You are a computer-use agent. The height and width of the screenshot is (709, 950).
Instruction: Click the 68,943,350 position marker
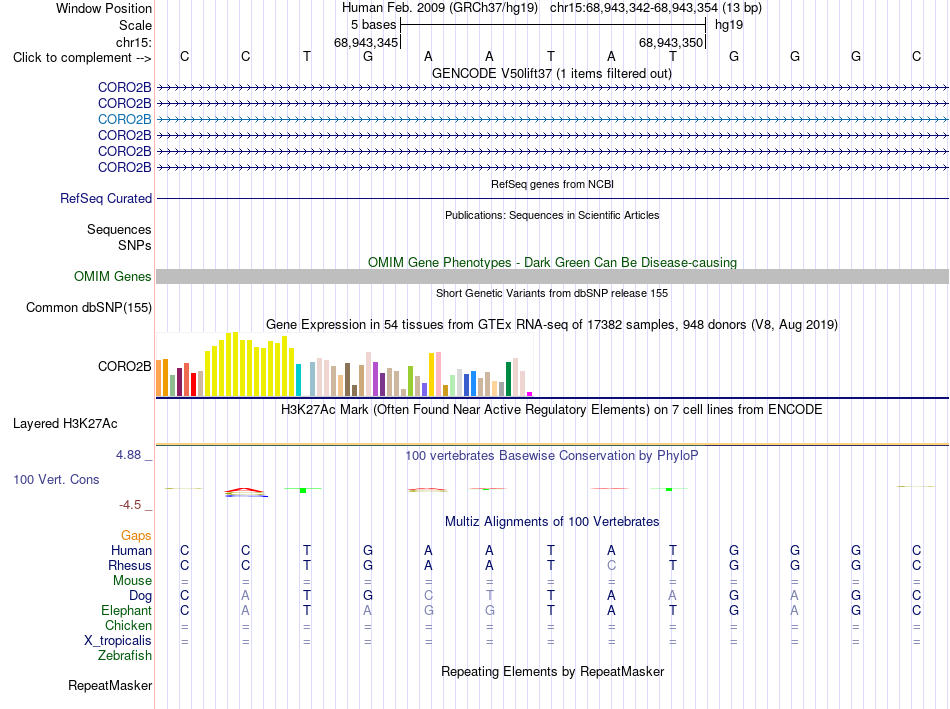[671, 42]
